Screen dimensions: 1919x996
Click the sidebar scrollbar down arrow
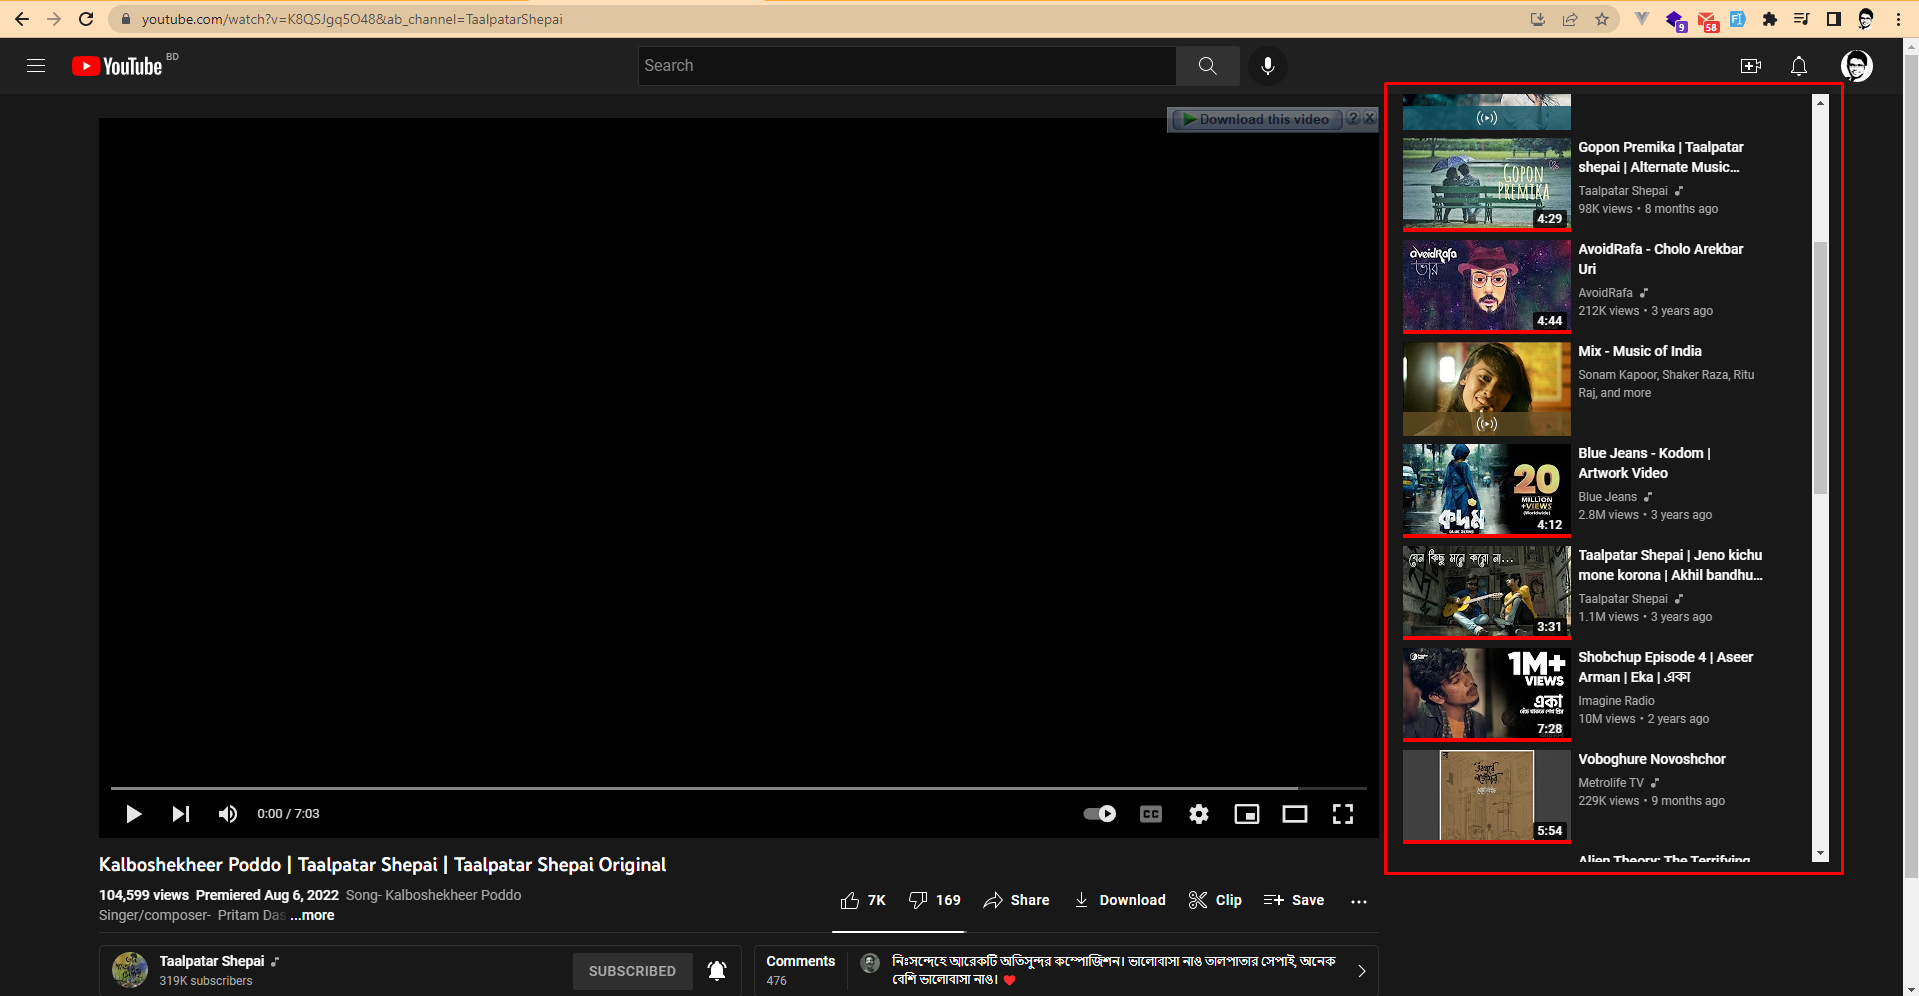point(1820,853)
